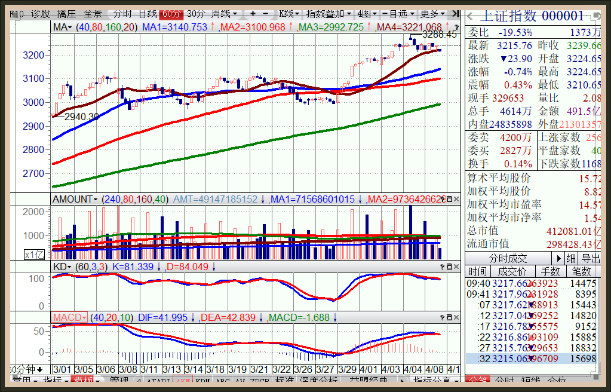Image resolution: width=611 pixels, height=392 pixels.
Task: Expand 分时成交 list with play arrow
Action: [x=558, y=258]
